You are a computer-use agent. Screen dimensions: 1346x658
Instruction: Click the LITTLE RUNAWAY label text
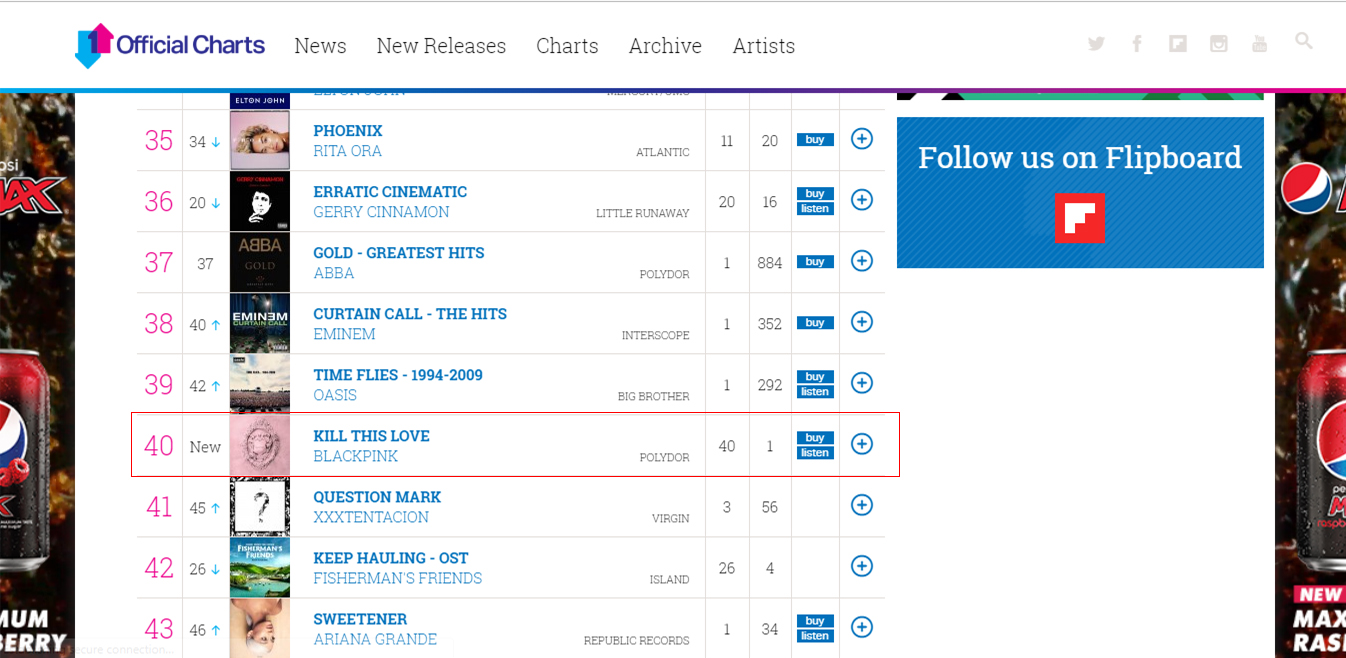643,213
